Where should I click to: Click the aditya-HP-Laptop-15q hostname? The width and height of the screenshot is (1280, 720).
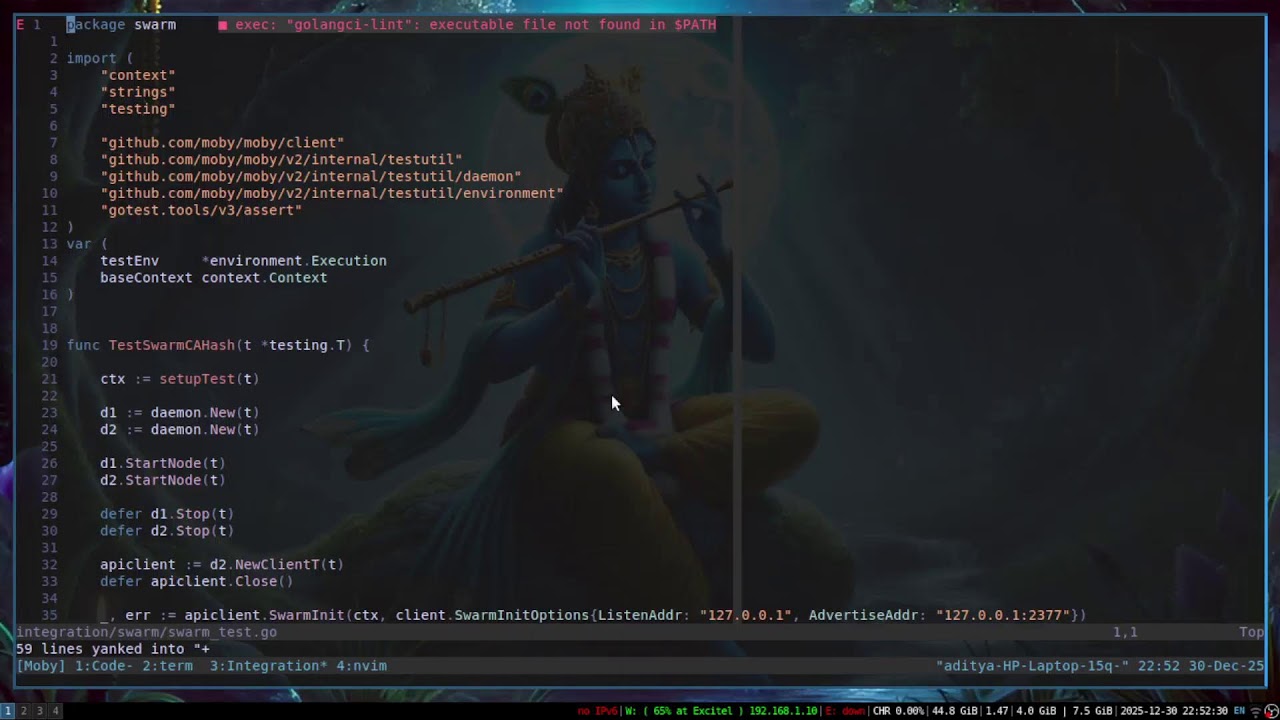click(1033, 666)
